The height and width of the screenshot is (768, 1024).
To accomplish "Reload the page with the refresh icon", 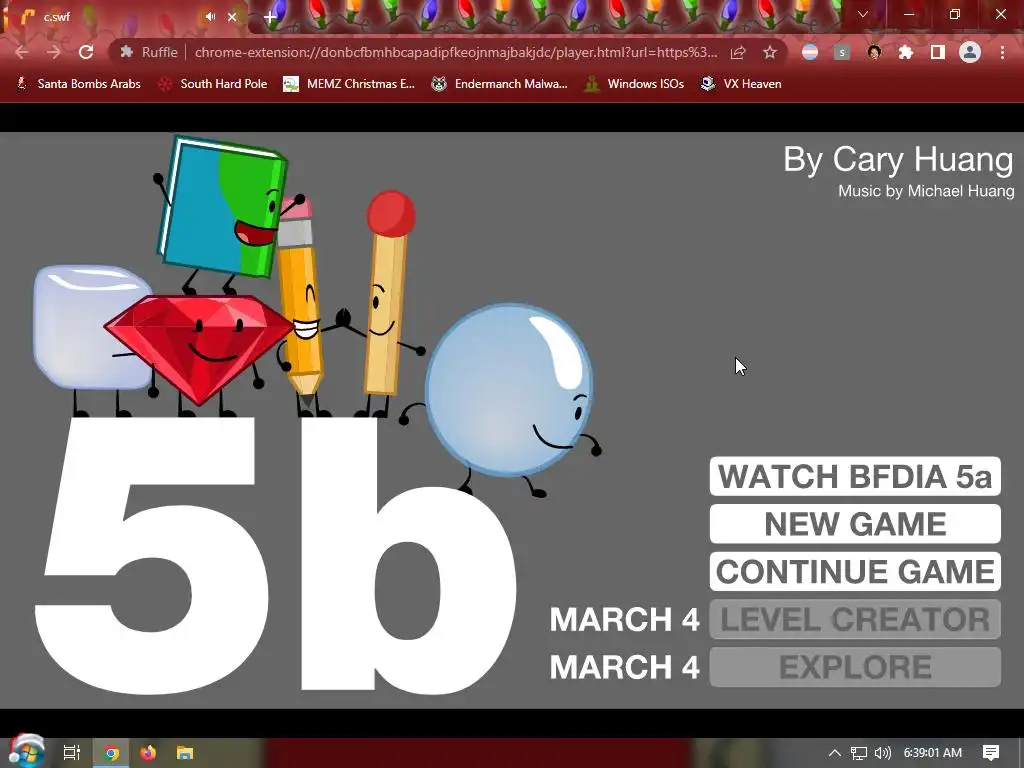I will click(86, 52).
